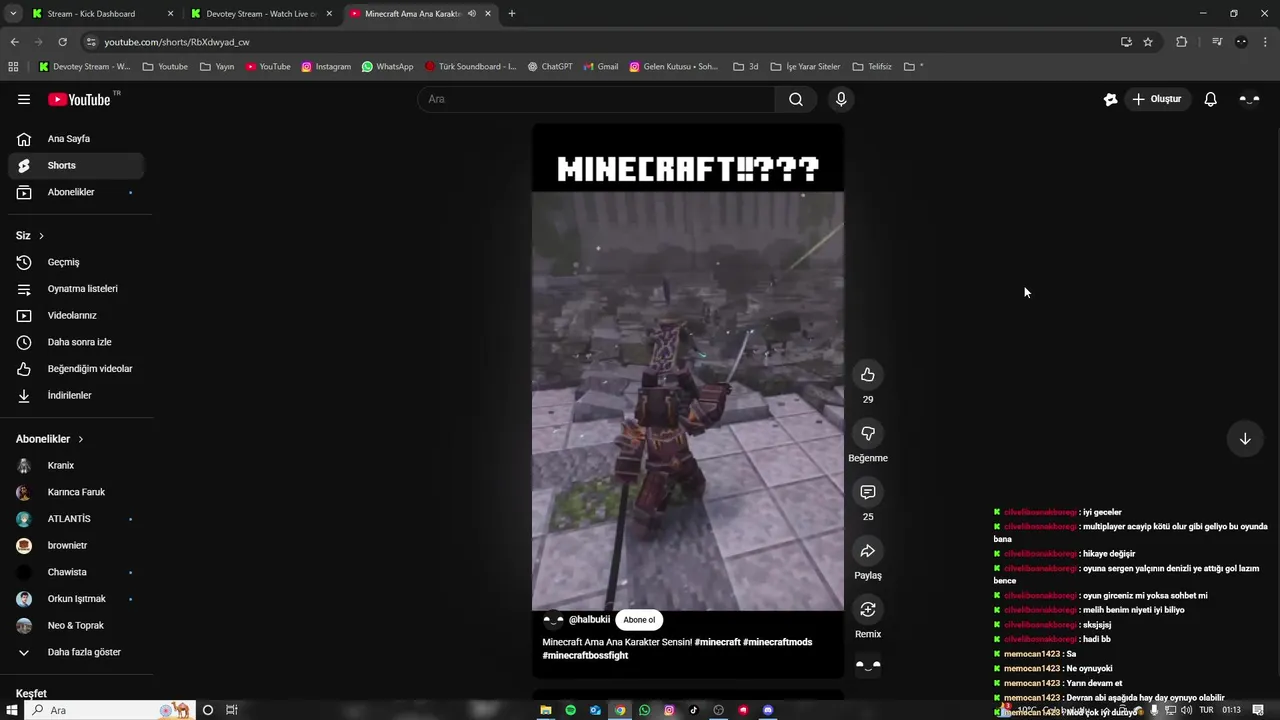Image resolution: width=1280 pixels, height=720 pixels.
Task: Switch to Devotey Stream Watch Live tab
Action: (261, 14)
